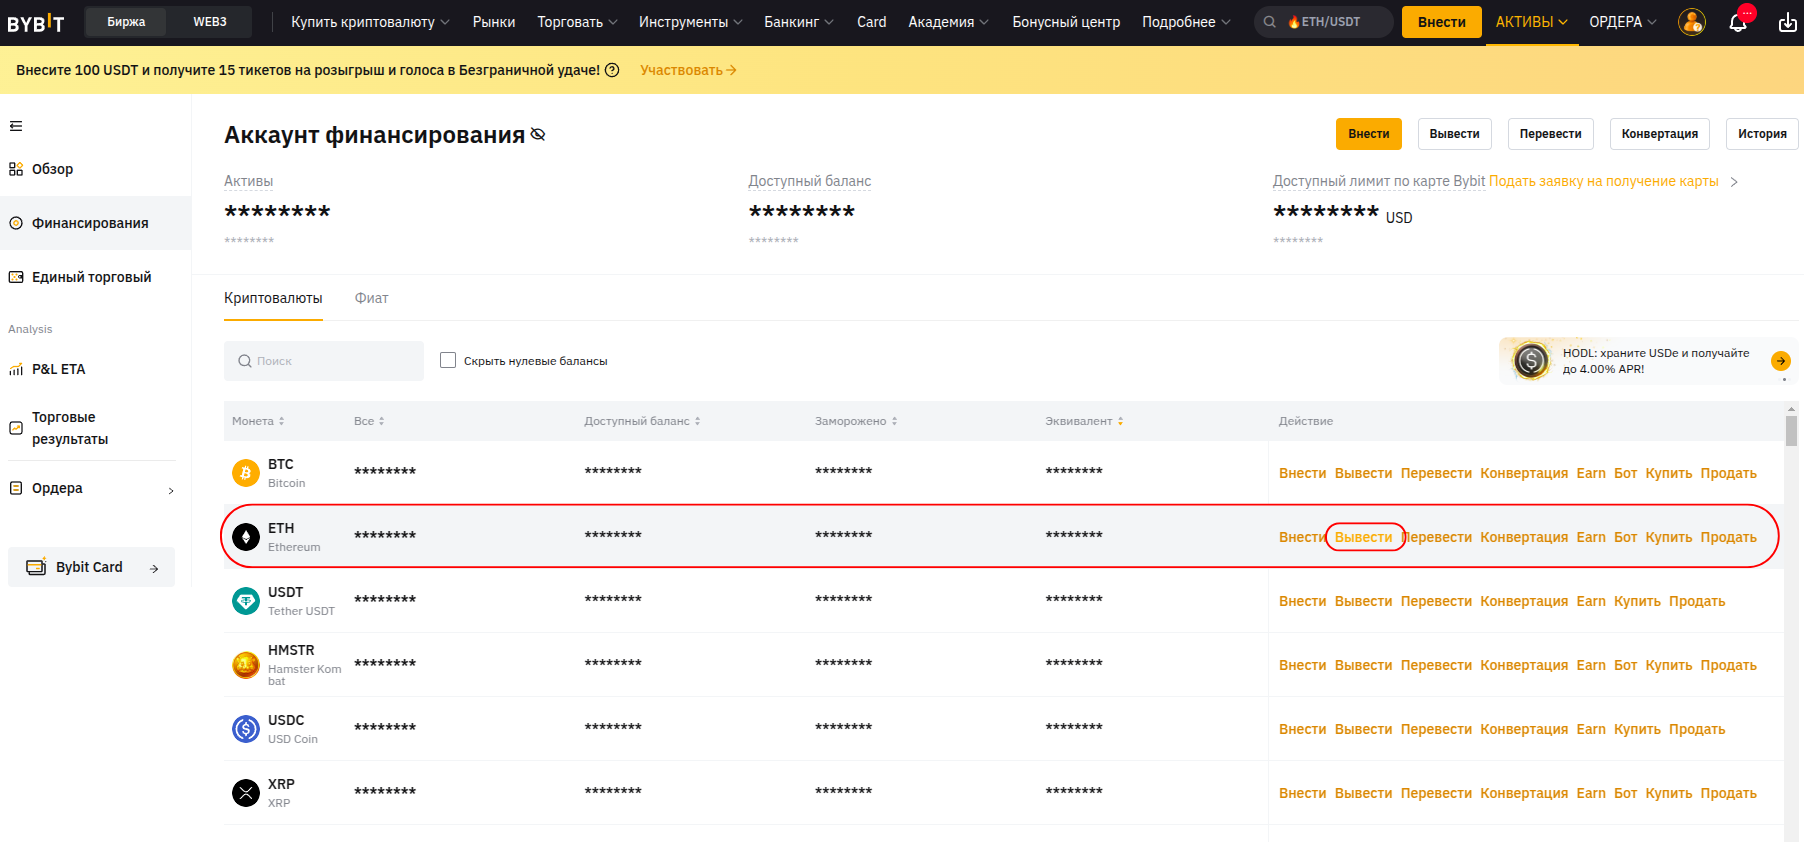Screen dimensions: 1804x842
Task: Switch to WEB3 mode
Action: coord(210,22)
